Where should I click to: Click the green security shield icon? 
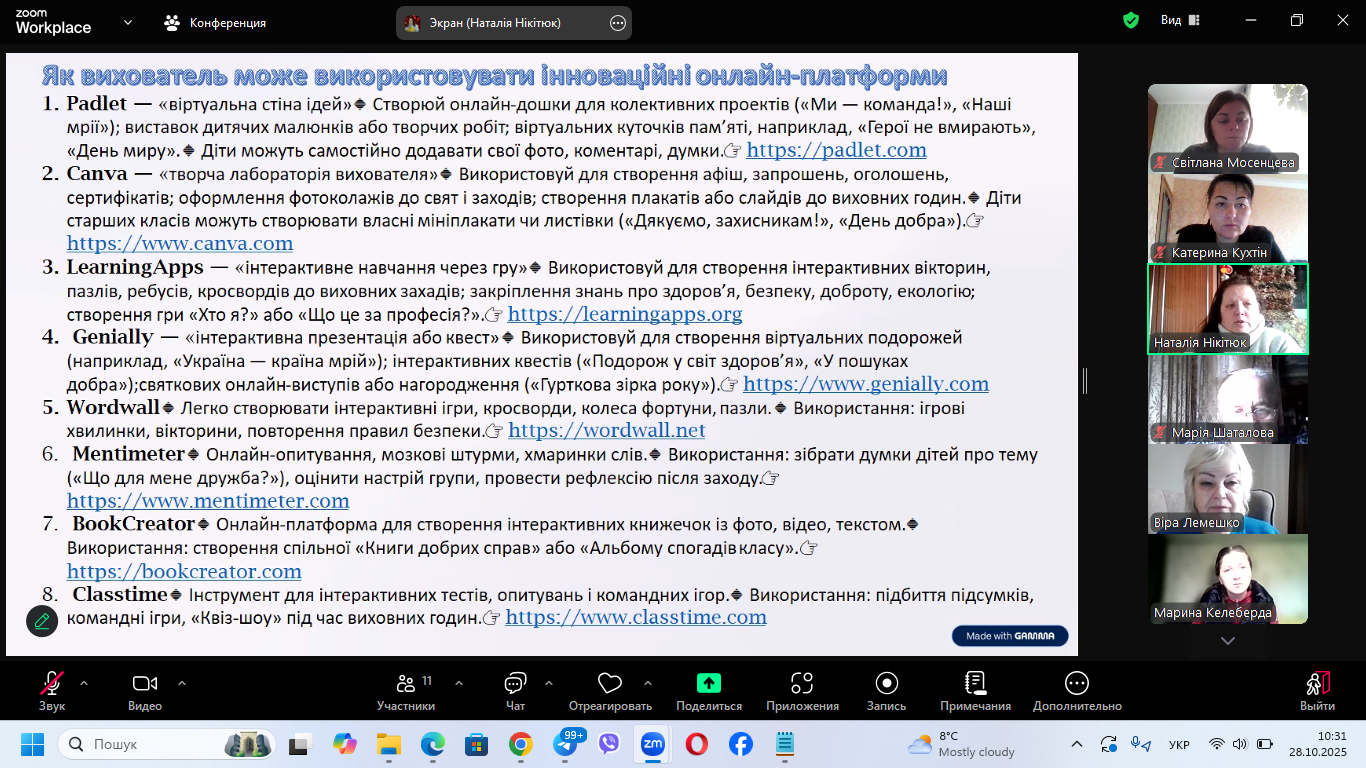1131,21
